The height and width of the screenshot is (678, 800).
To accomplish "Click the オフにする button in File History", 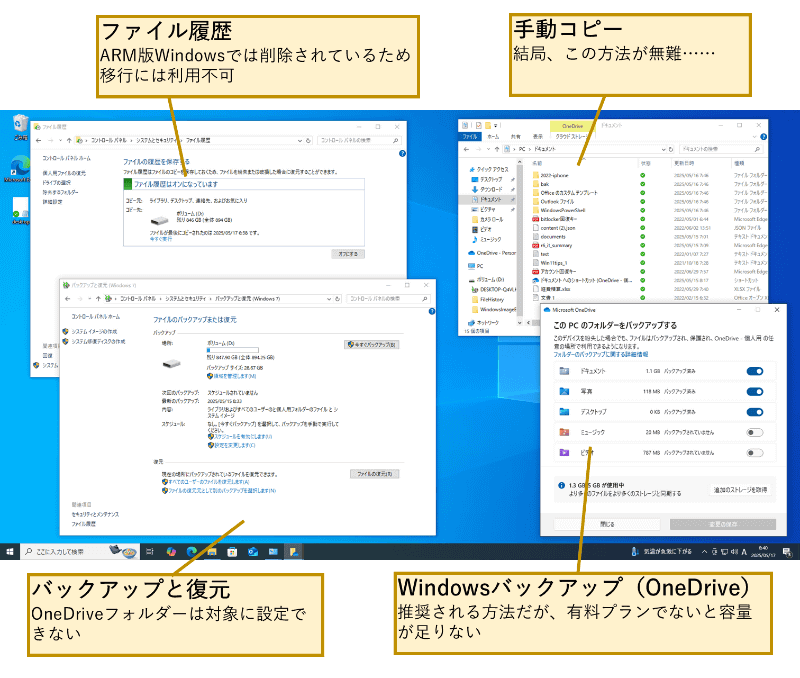I will [x=348, y=254].
